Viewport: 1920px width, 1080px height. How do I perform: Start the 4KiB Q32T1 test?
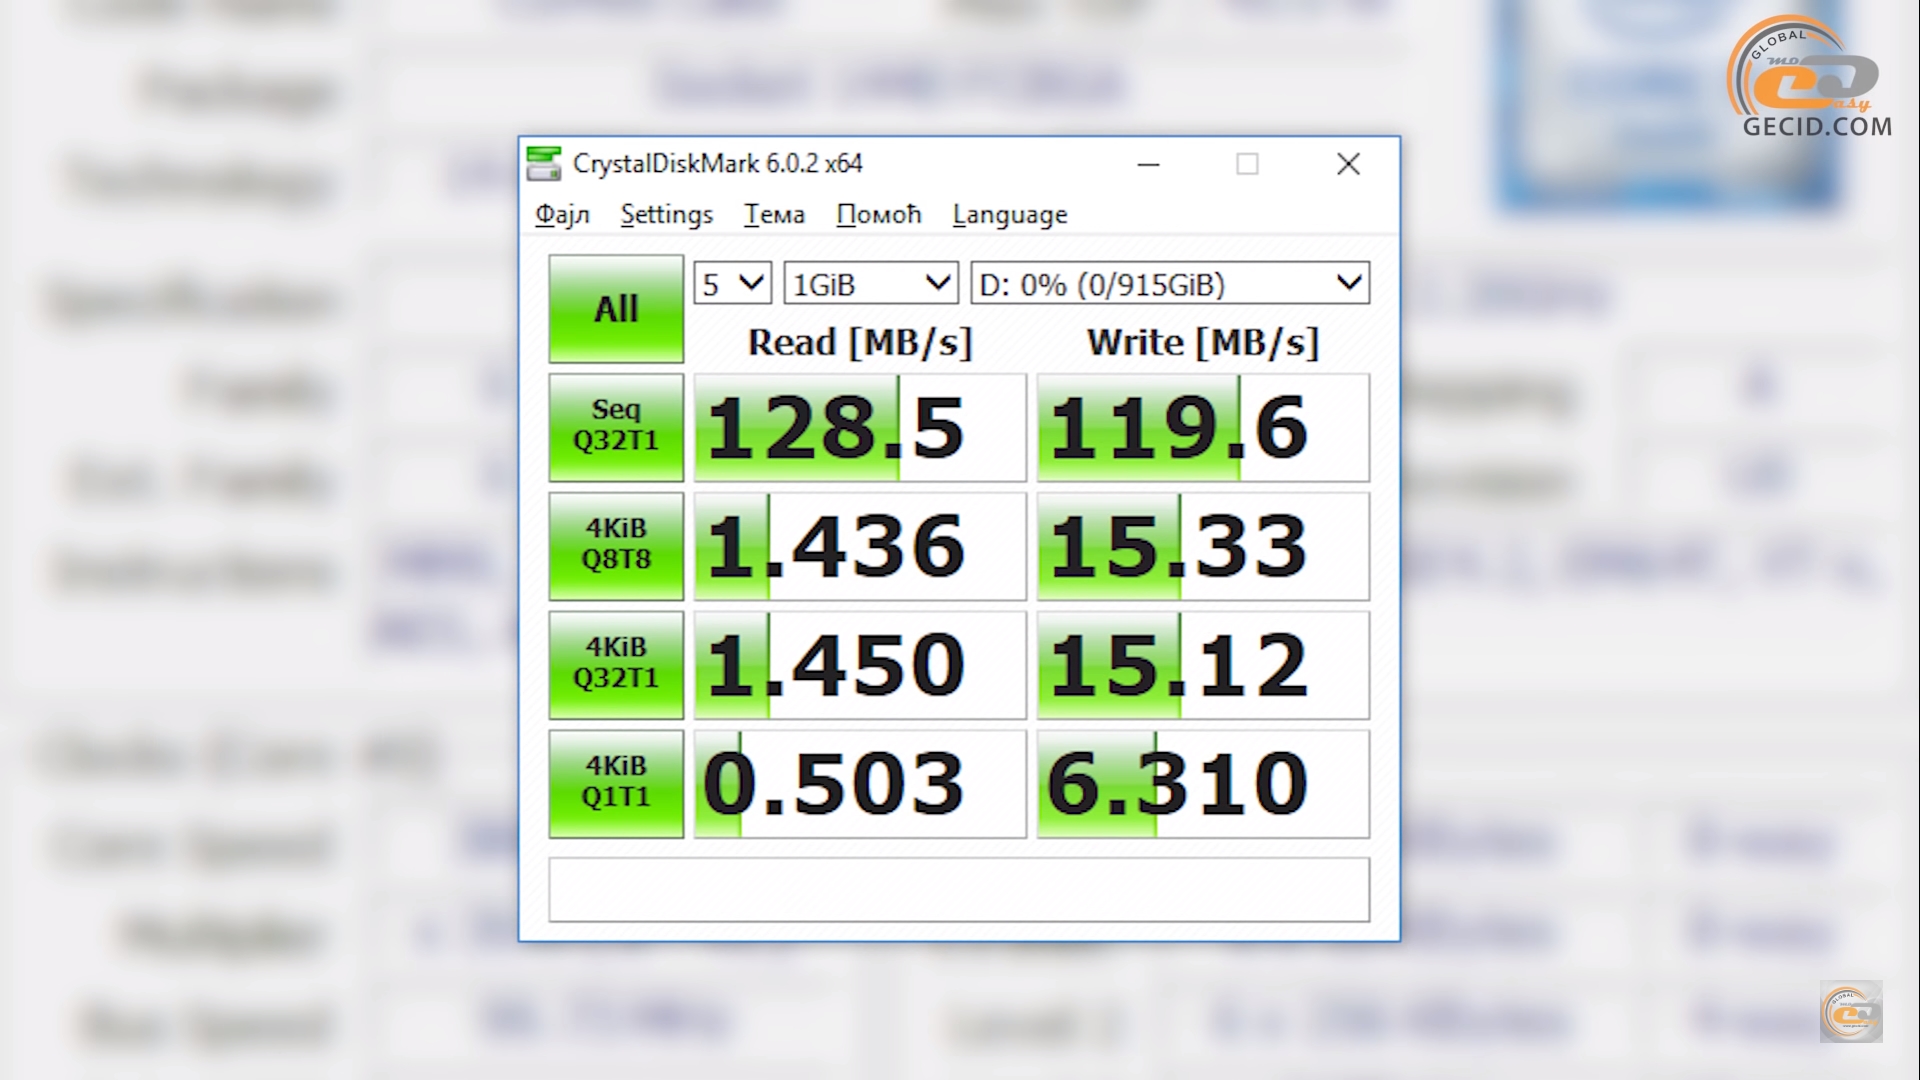coord(616,665)
